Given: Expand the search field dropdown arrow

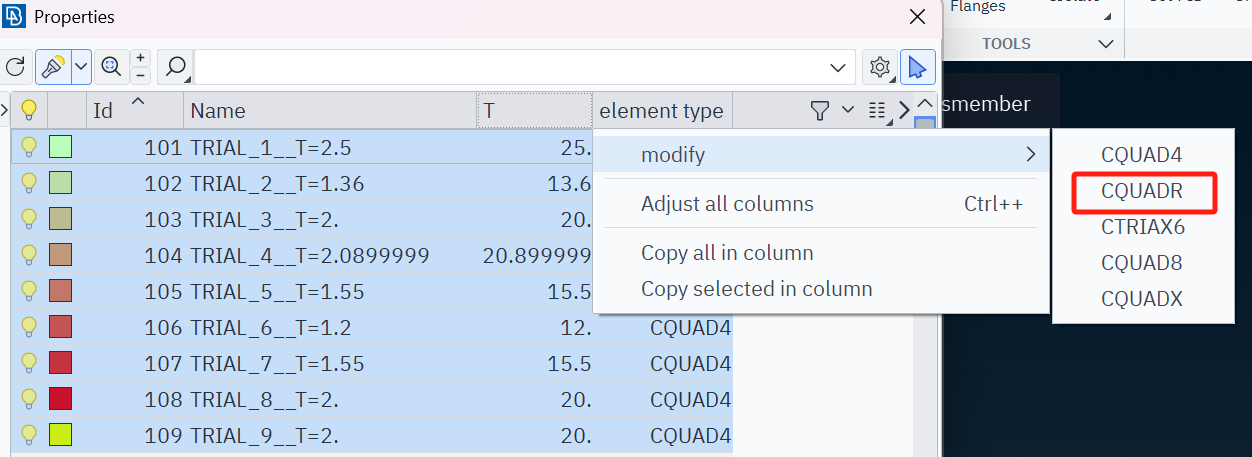Looking at the screenshot, I should (x=839, y=67).
